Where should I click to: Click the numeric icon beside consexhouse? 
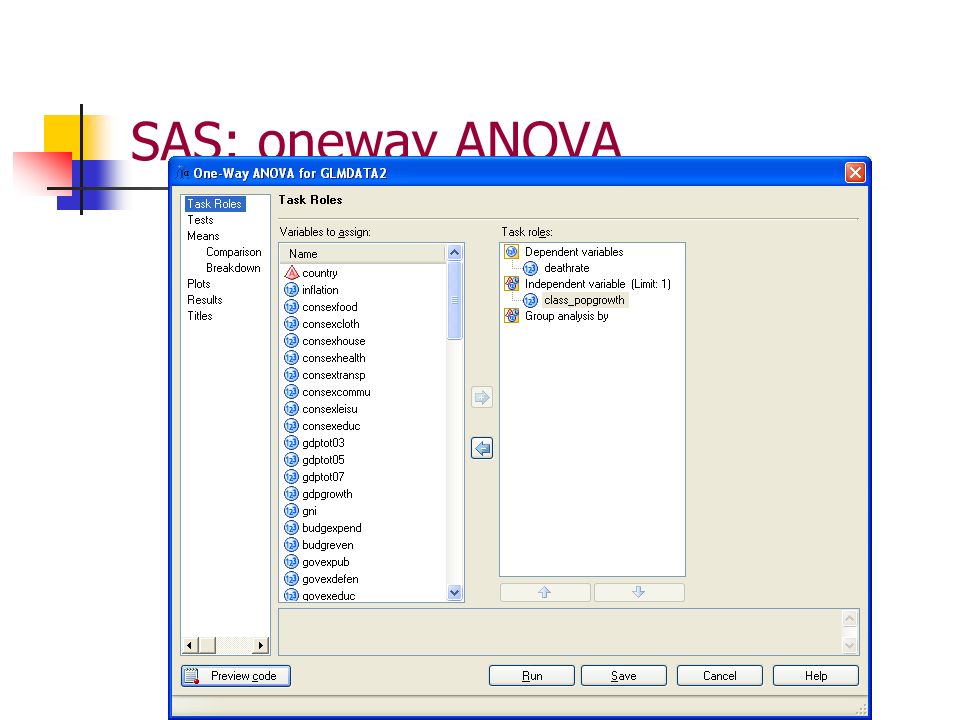(291, 341)
